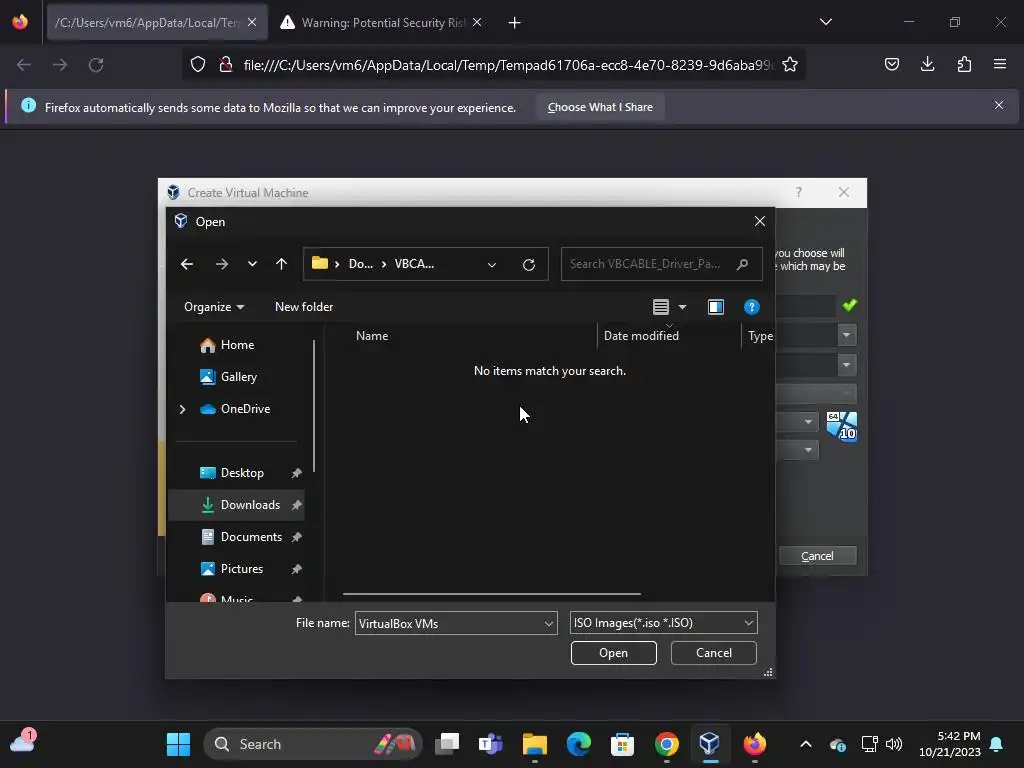List all Firefox tabs

pos(825,22)
